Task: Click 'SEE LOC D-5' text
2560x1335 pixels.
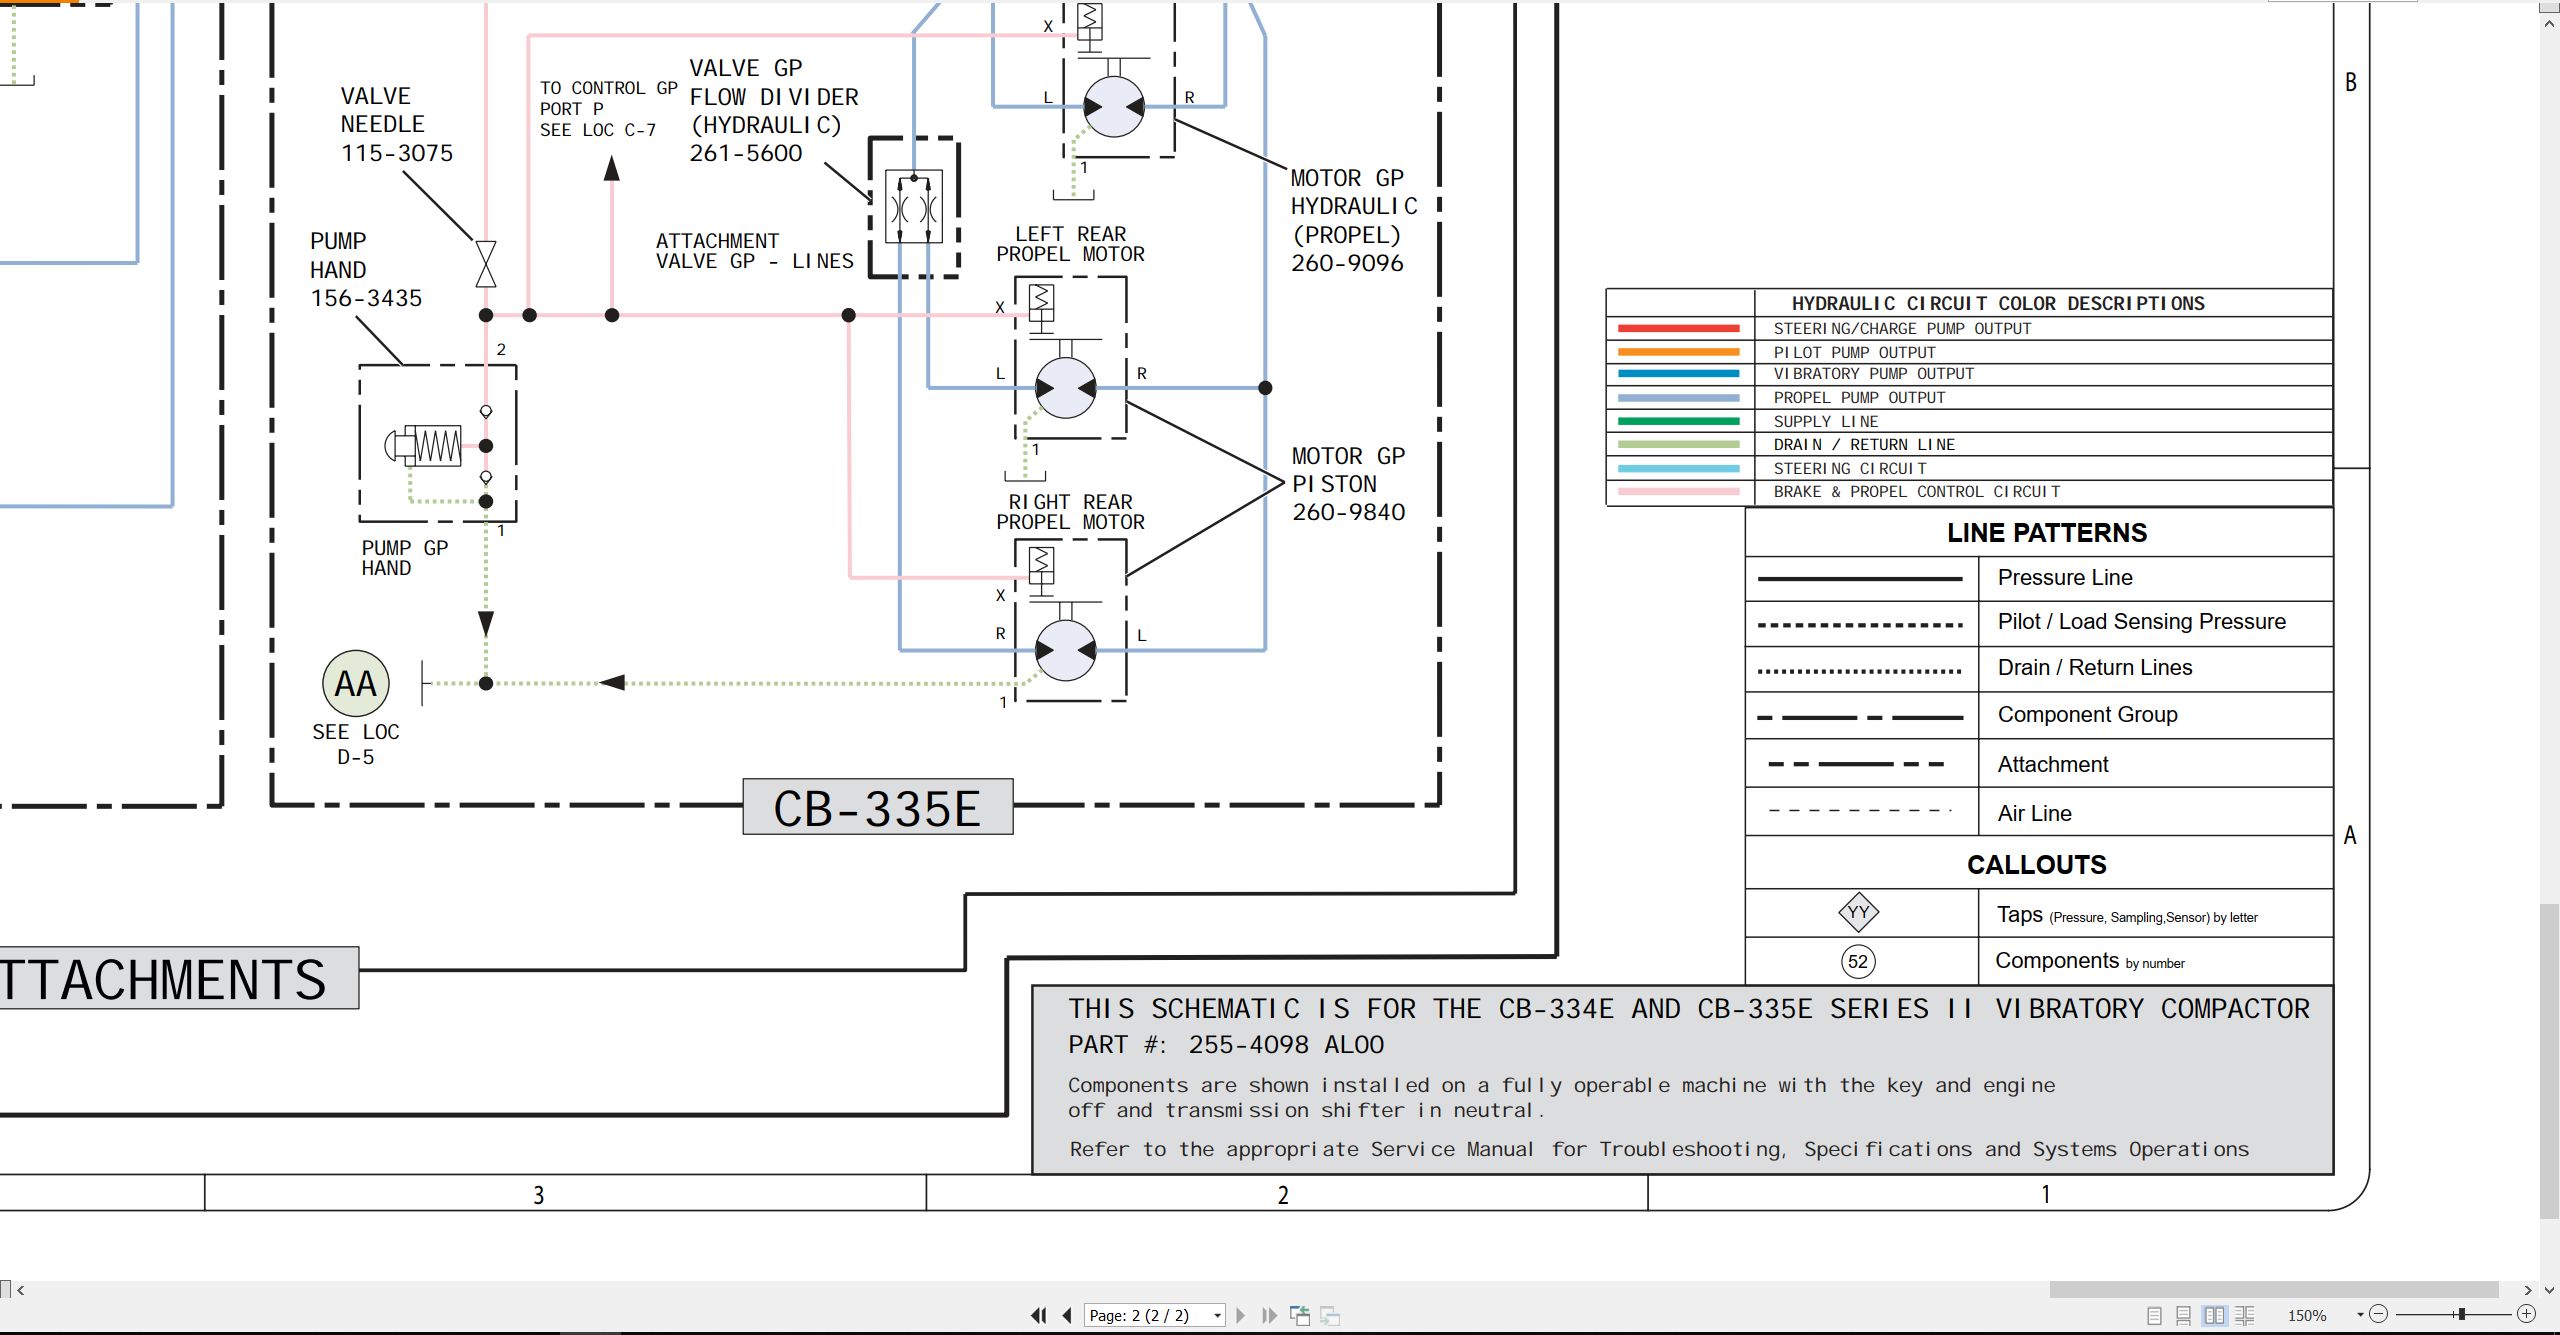Action: (355, 744)
